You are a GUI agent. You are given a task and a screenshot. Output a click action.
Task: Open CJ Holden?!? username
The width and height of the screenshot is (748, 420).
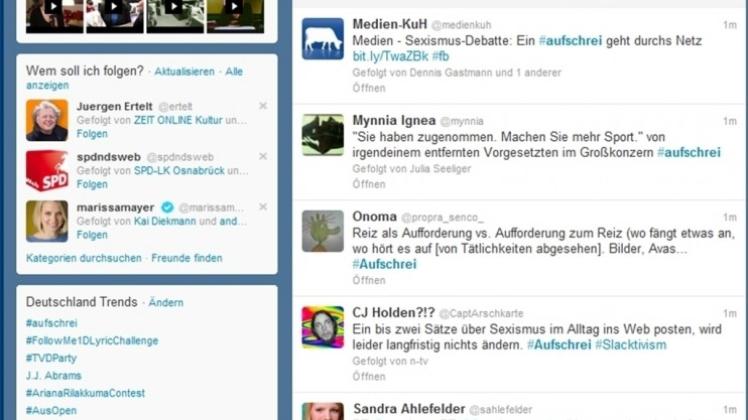coord(394,313)
